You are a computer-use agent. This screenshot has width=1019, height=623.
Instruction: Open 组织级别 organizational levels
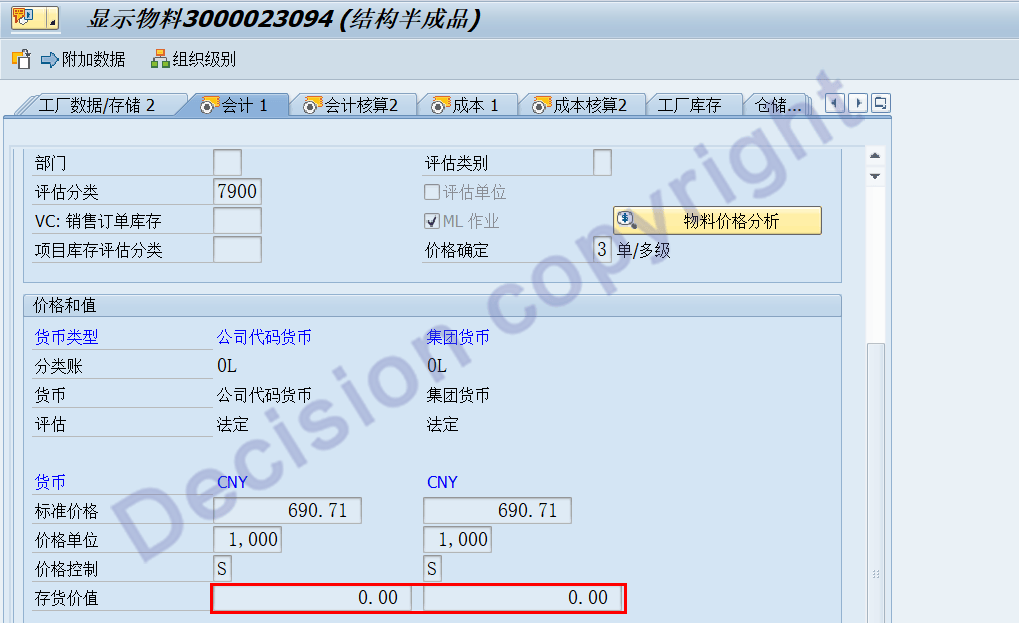point(194,59)
